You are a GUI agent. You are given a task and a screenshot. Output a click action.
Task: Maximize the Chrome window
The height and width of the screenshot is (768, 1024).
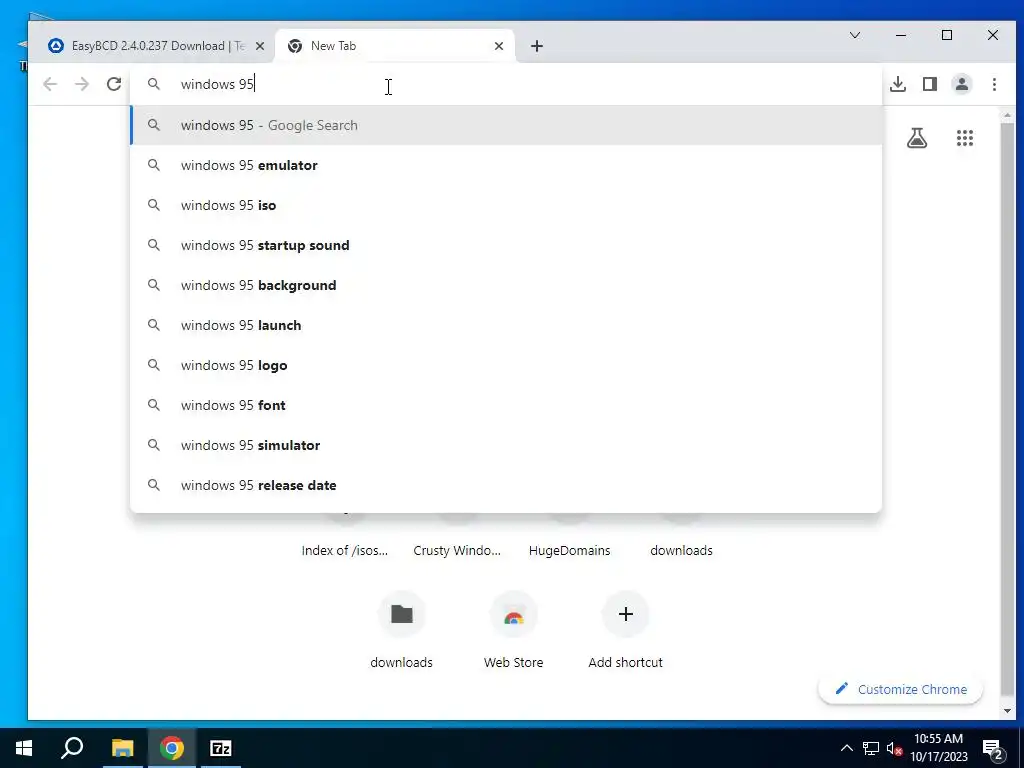click(947, 35)
